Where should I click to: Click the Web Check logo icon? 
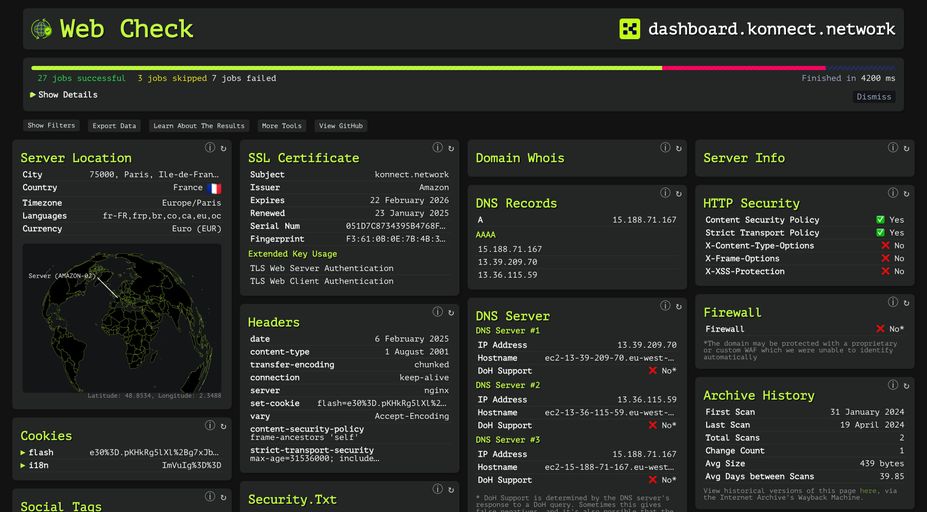click(x=41, y=29)
